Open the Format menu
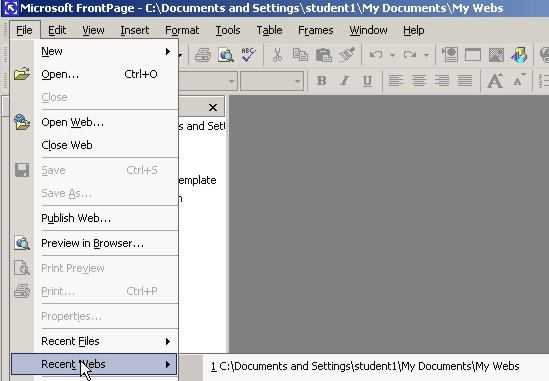 coord(182,30)
